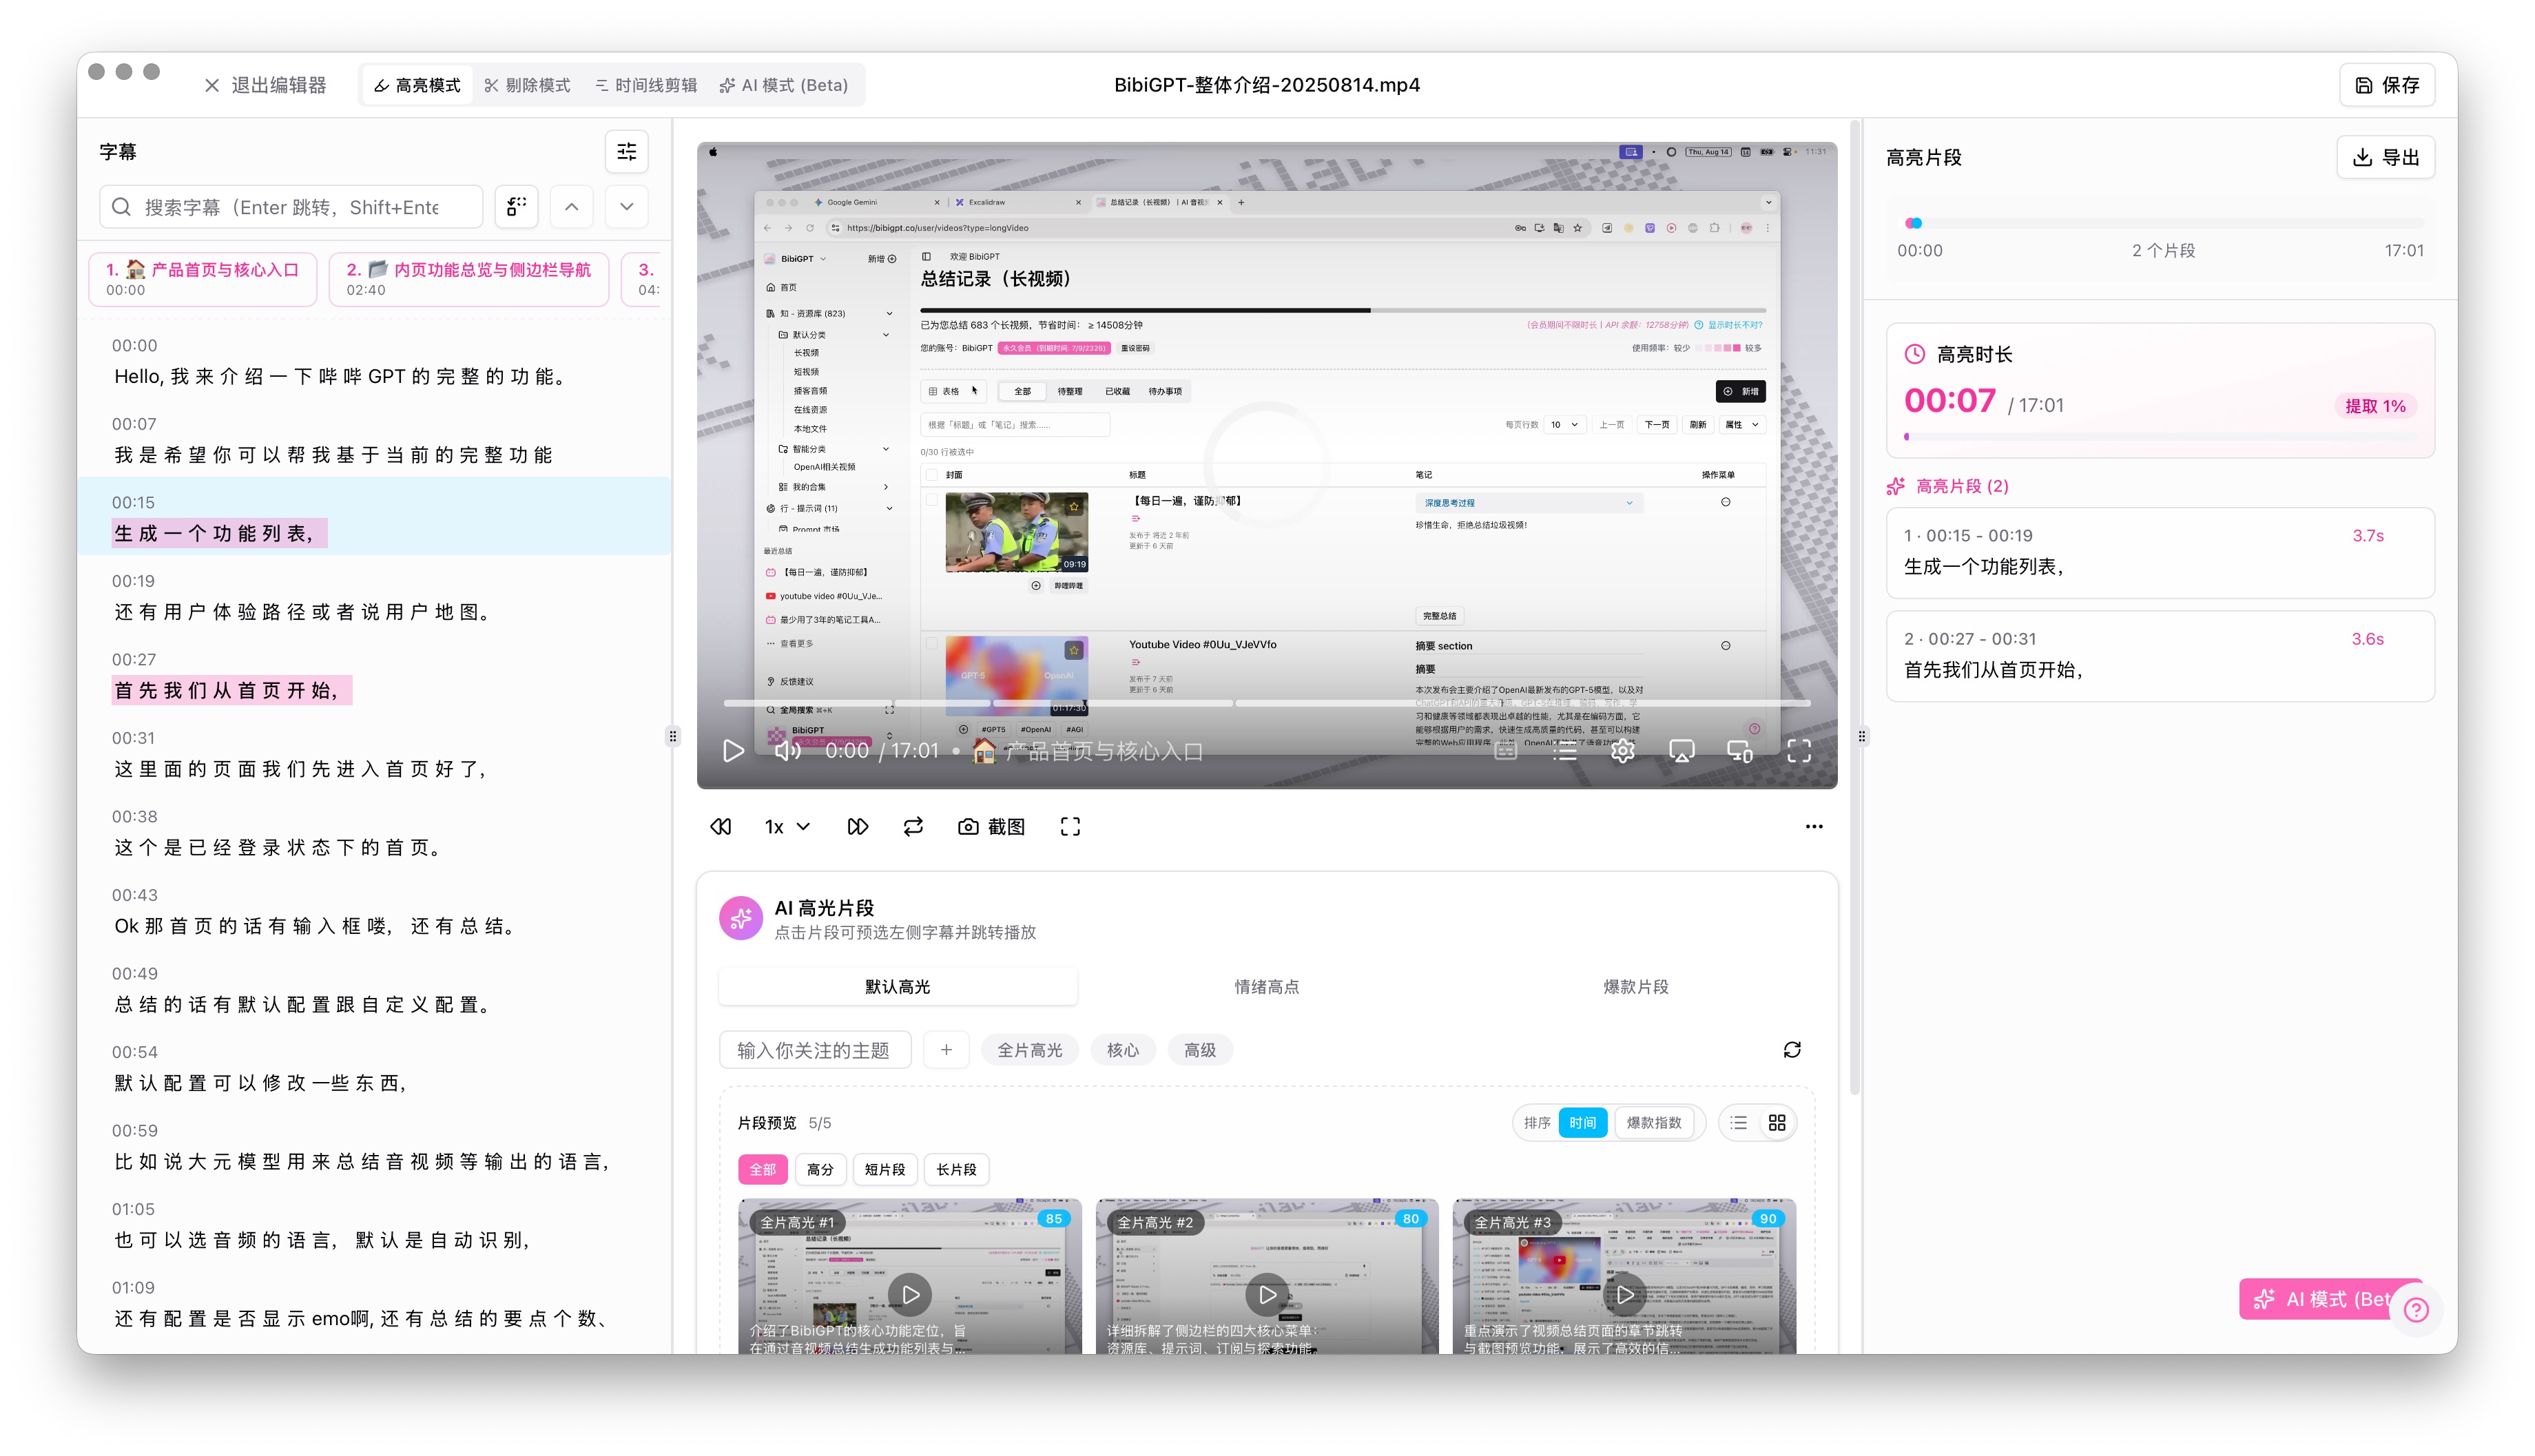Switch to list view for segment preview
The image size is (2535, 1456).
click(x=1739, y=1123)
